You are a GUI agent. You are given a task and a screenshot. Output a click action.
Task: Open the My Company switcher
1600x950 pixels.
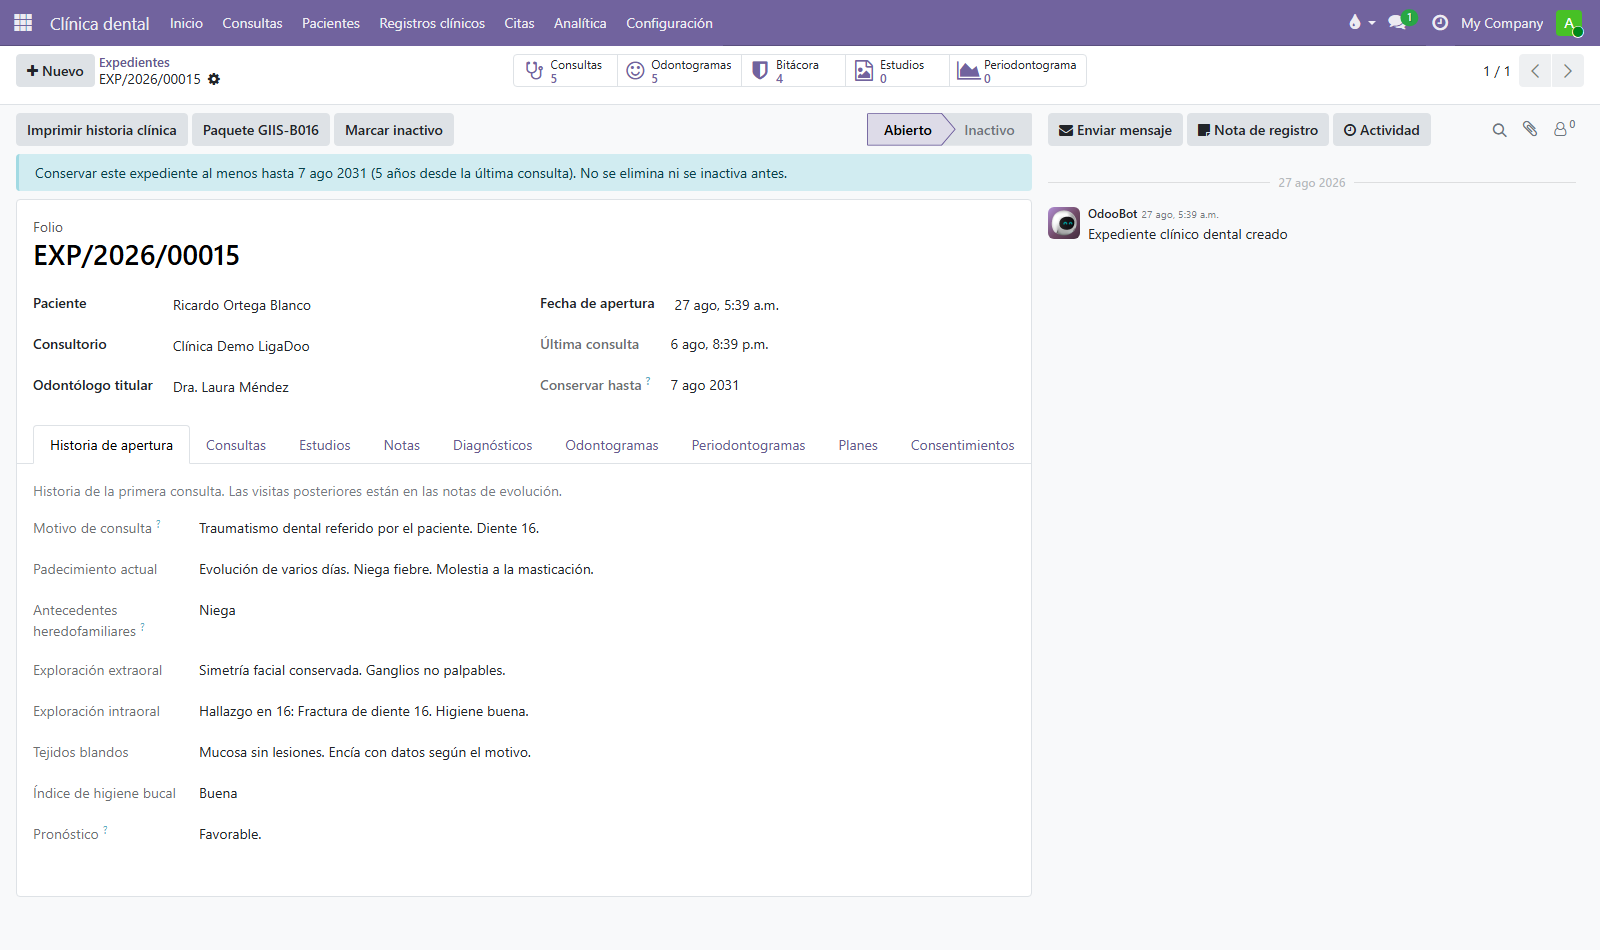click(x=1502, y=23)
